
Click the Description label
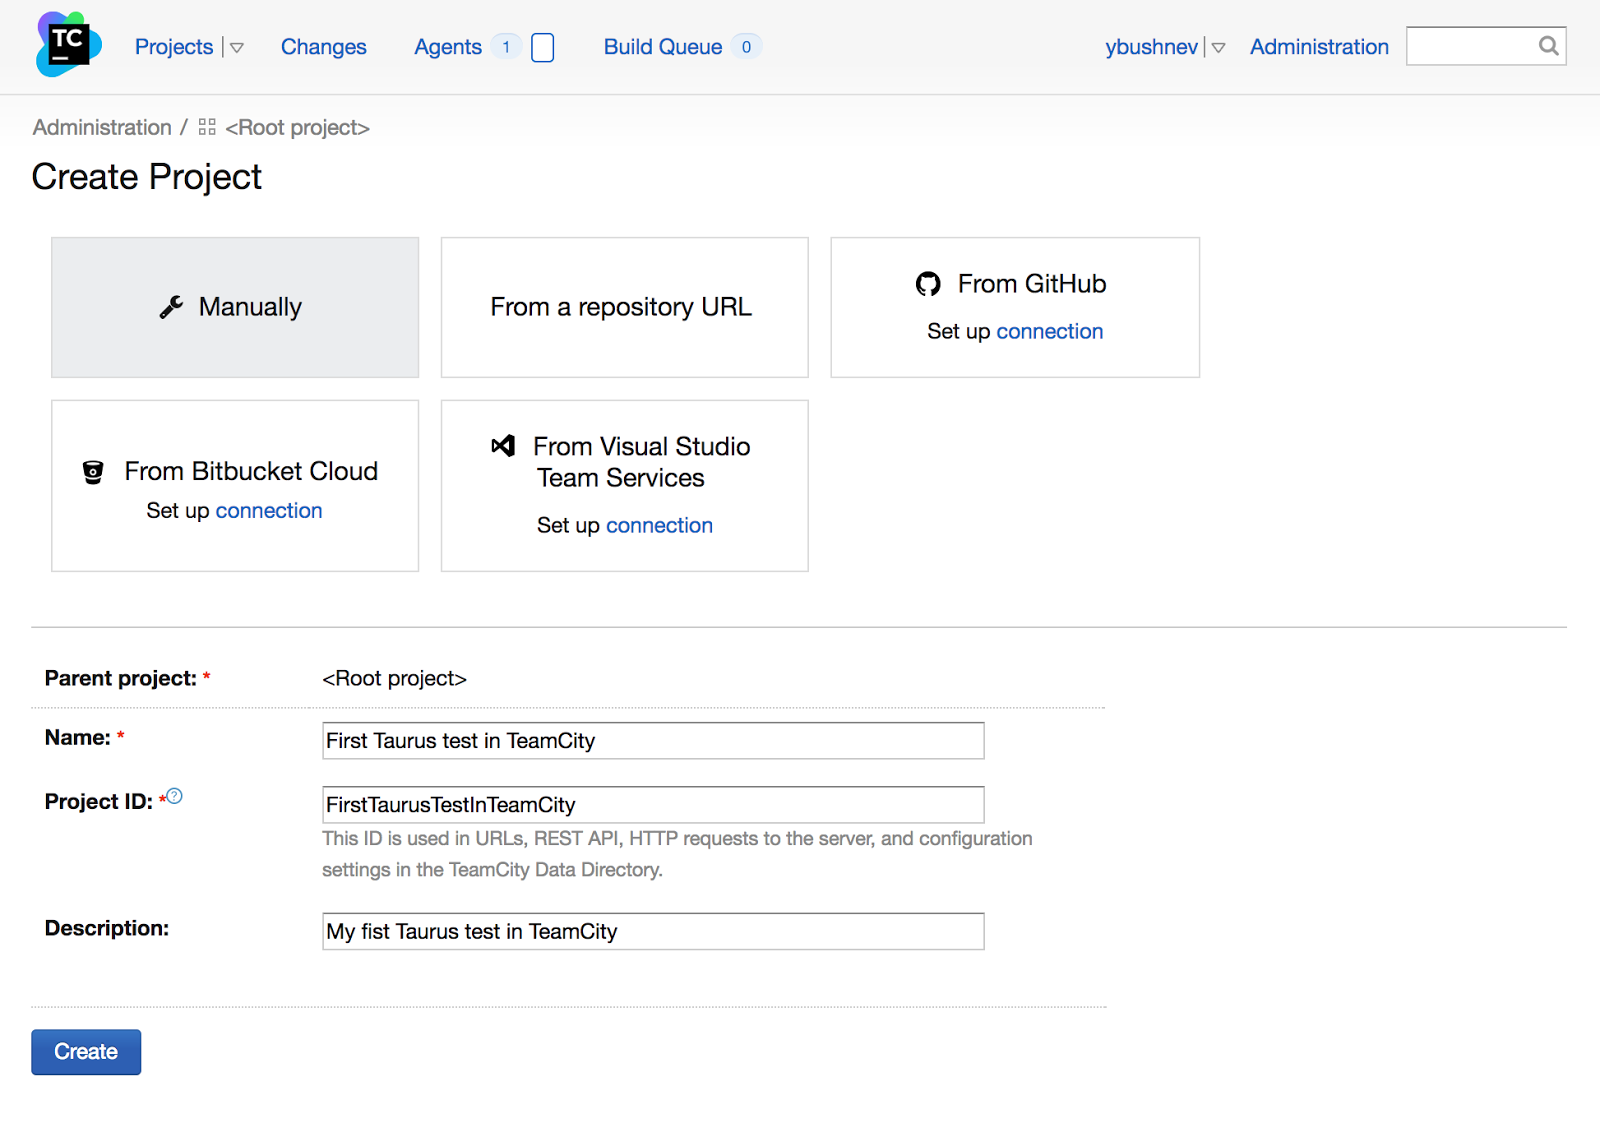point(107,929)
